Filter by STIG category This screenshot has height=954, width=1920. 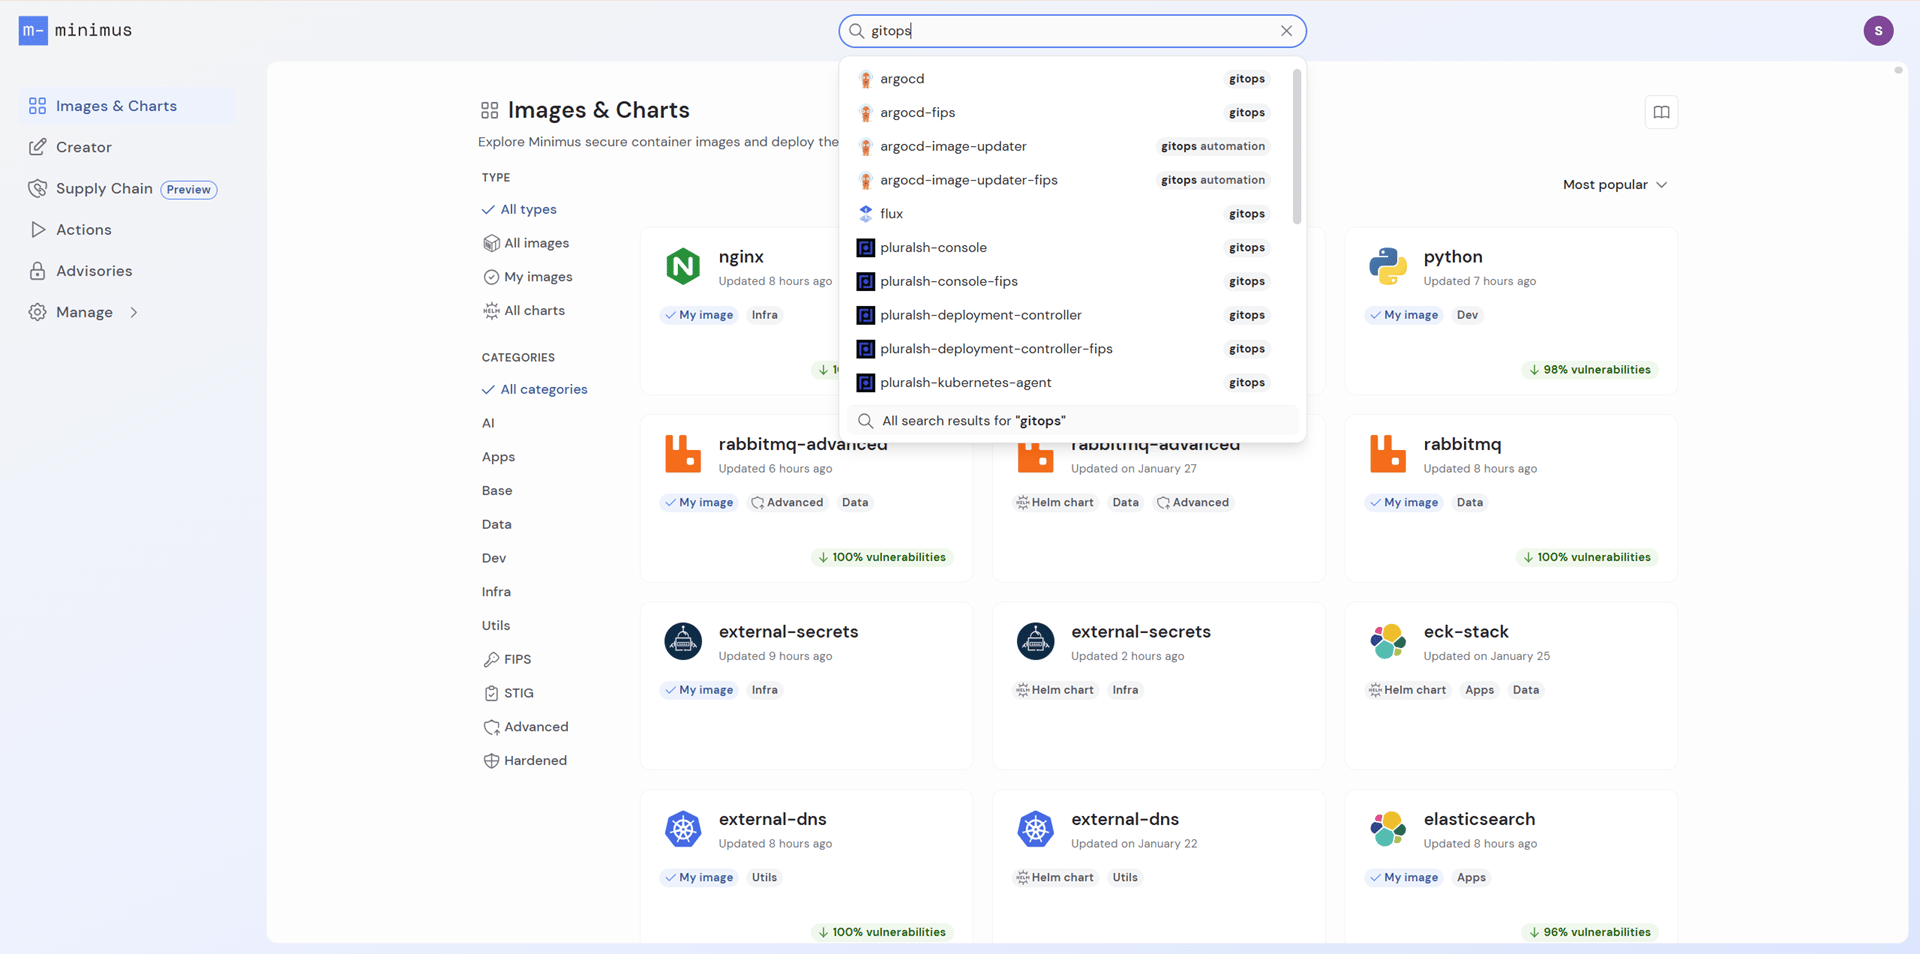[509, 693]
